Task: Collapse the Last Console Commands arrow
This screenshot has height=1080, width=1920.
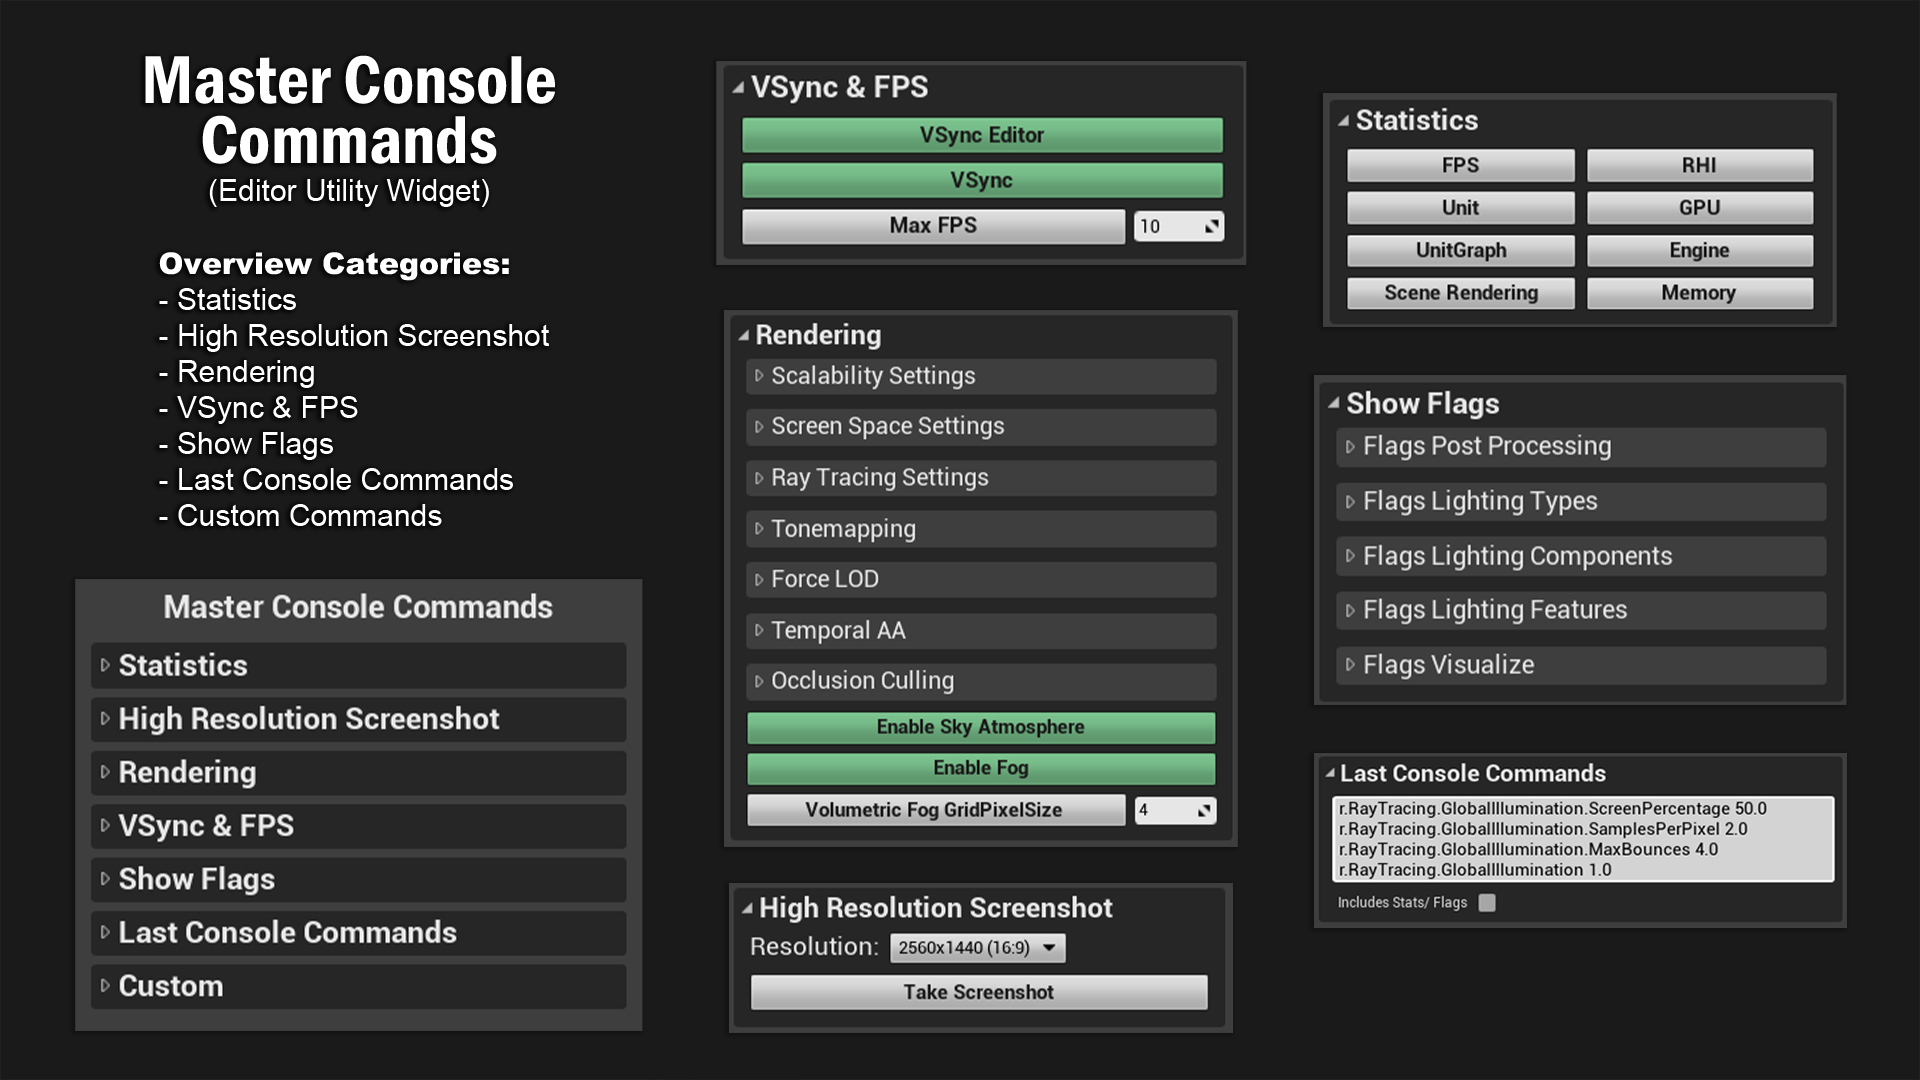Action: 1329,774
